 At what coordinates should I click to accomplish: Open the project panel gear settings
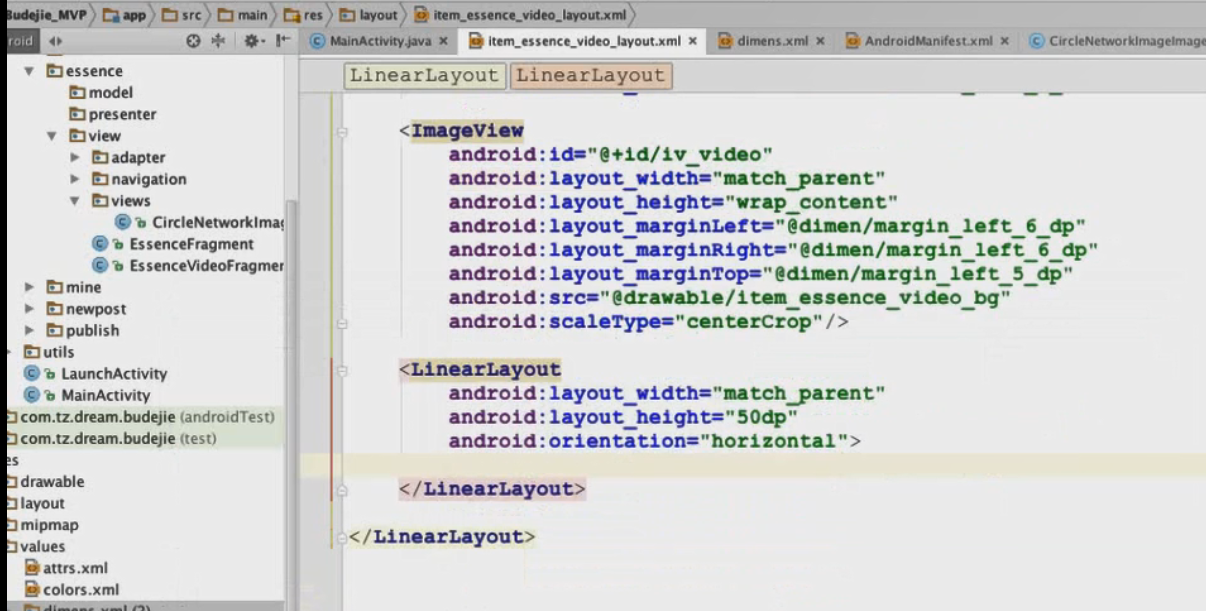(x=252, y=41)
